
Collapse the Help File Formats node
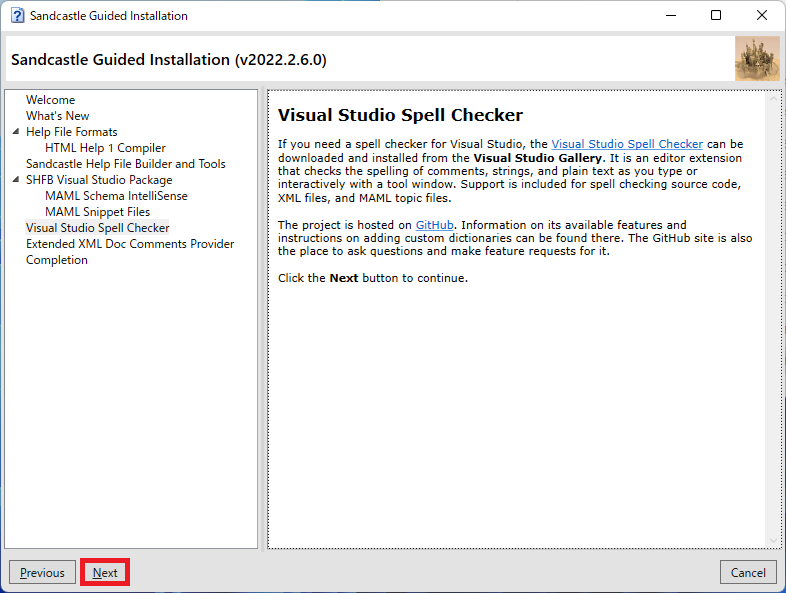(x=16, y=131)
